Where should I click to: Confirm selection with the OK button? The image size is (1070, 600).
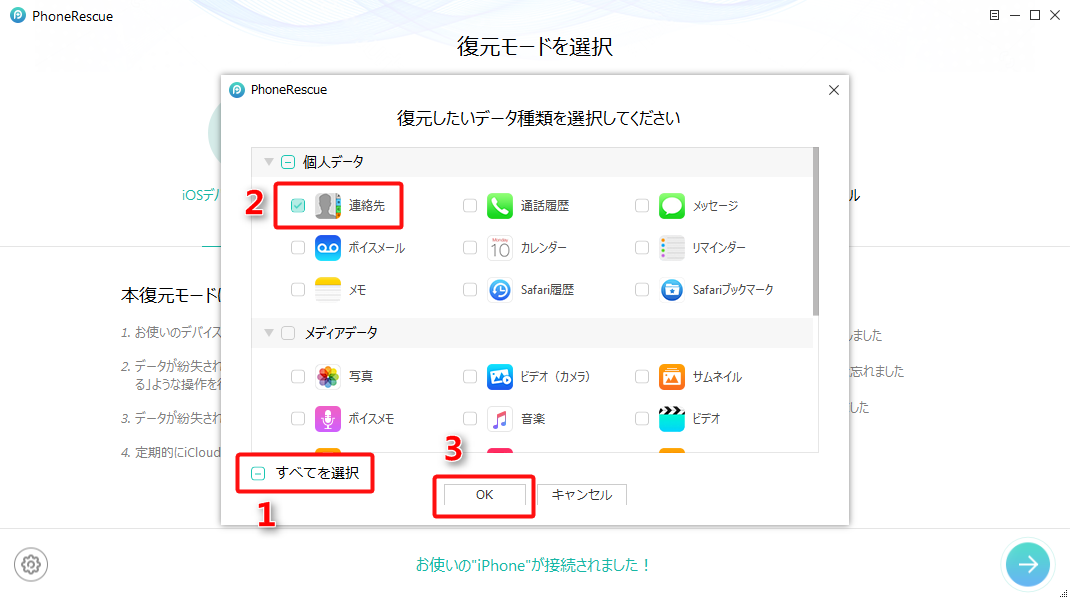click(x=485, y=495)
